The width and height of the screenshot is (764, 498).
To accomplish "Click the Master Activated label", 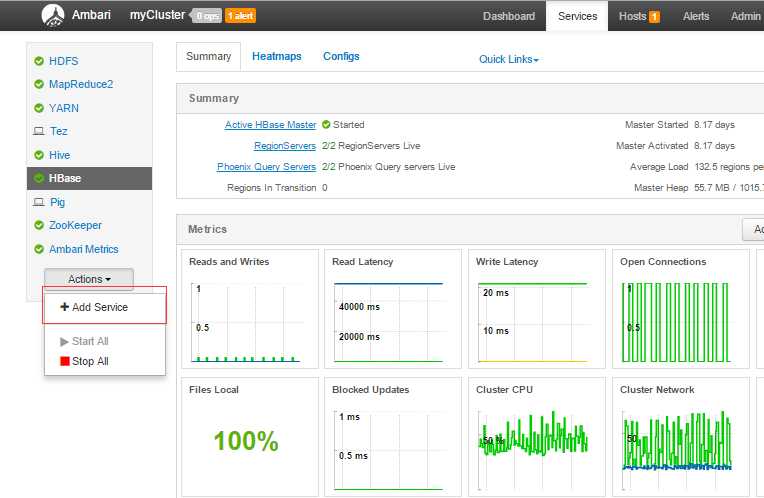I will pyautogui.click(x=652, y=146).
